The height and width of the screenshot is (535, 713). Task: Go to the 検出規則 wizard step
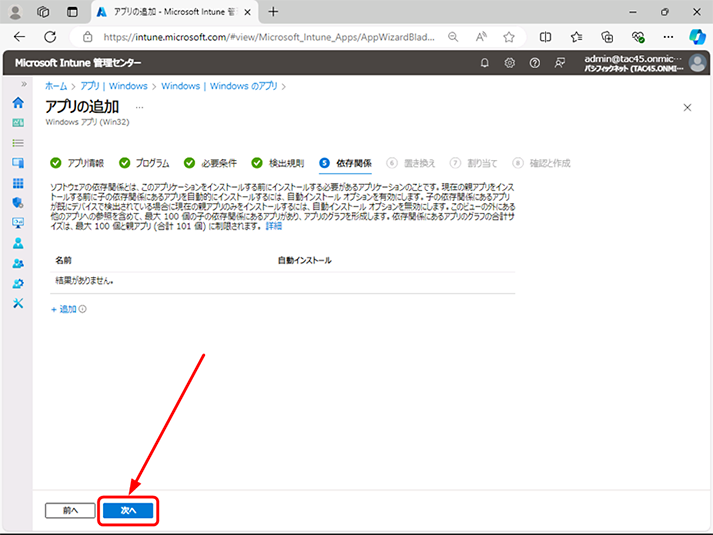(x=277, y=163)
